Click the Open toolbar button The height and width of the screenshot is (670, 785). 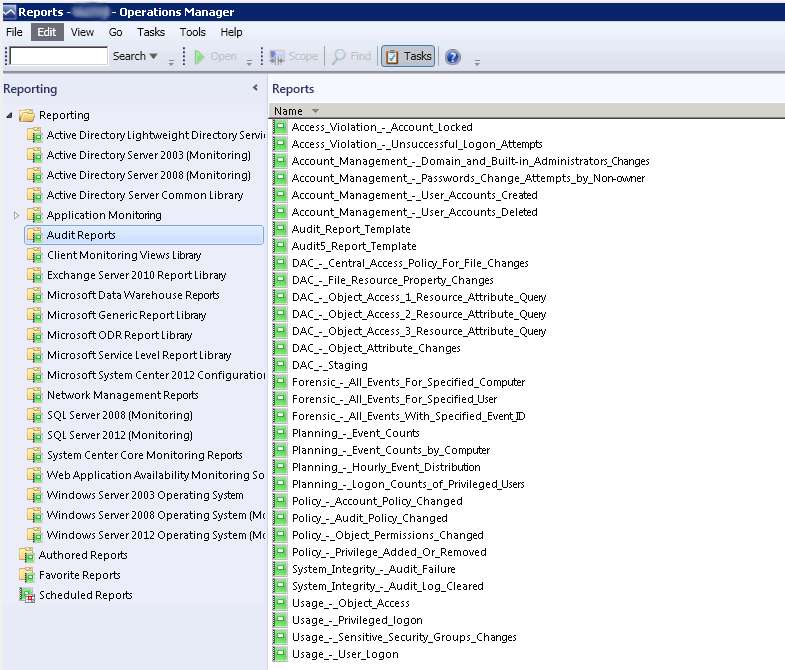215,56
